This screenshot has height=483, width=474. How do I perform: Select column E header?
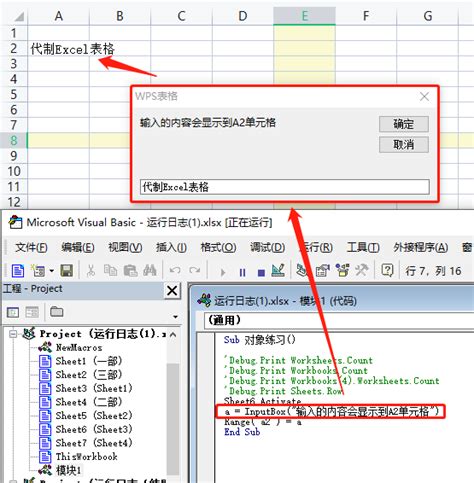click(304, 16)
